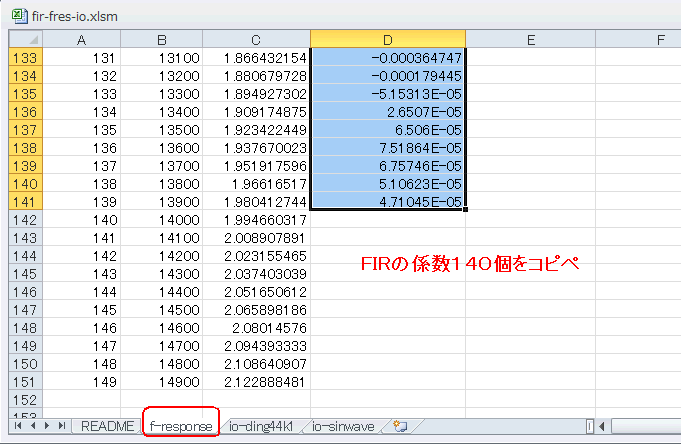
Task: Click the fir-fres-io.xlsm window title
Action: click(74, 16)
